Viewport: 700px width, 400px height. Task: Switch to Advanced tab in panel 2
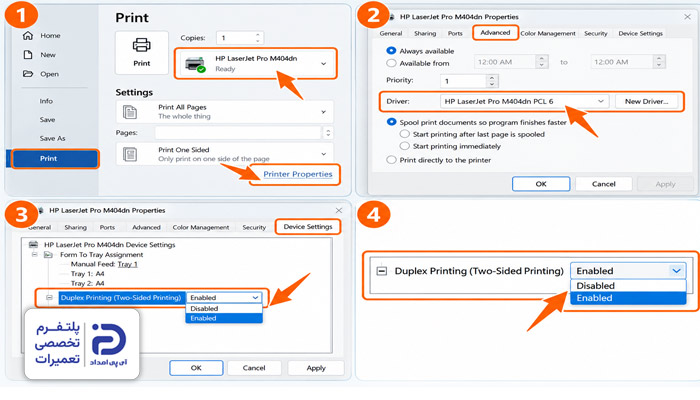[495, 33]
